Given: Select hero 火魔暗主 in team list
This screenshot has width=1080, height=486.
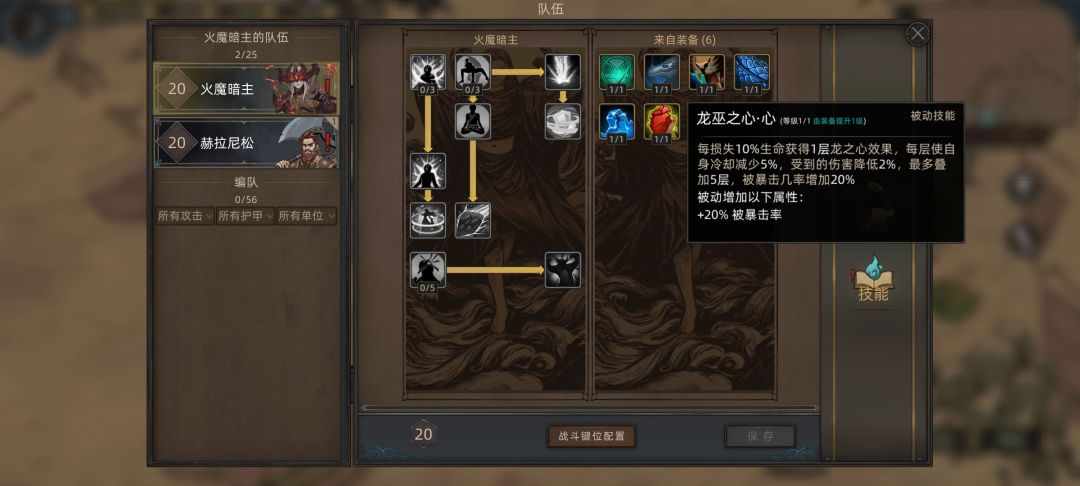Looking at the screenshot, I should [246, 89].
